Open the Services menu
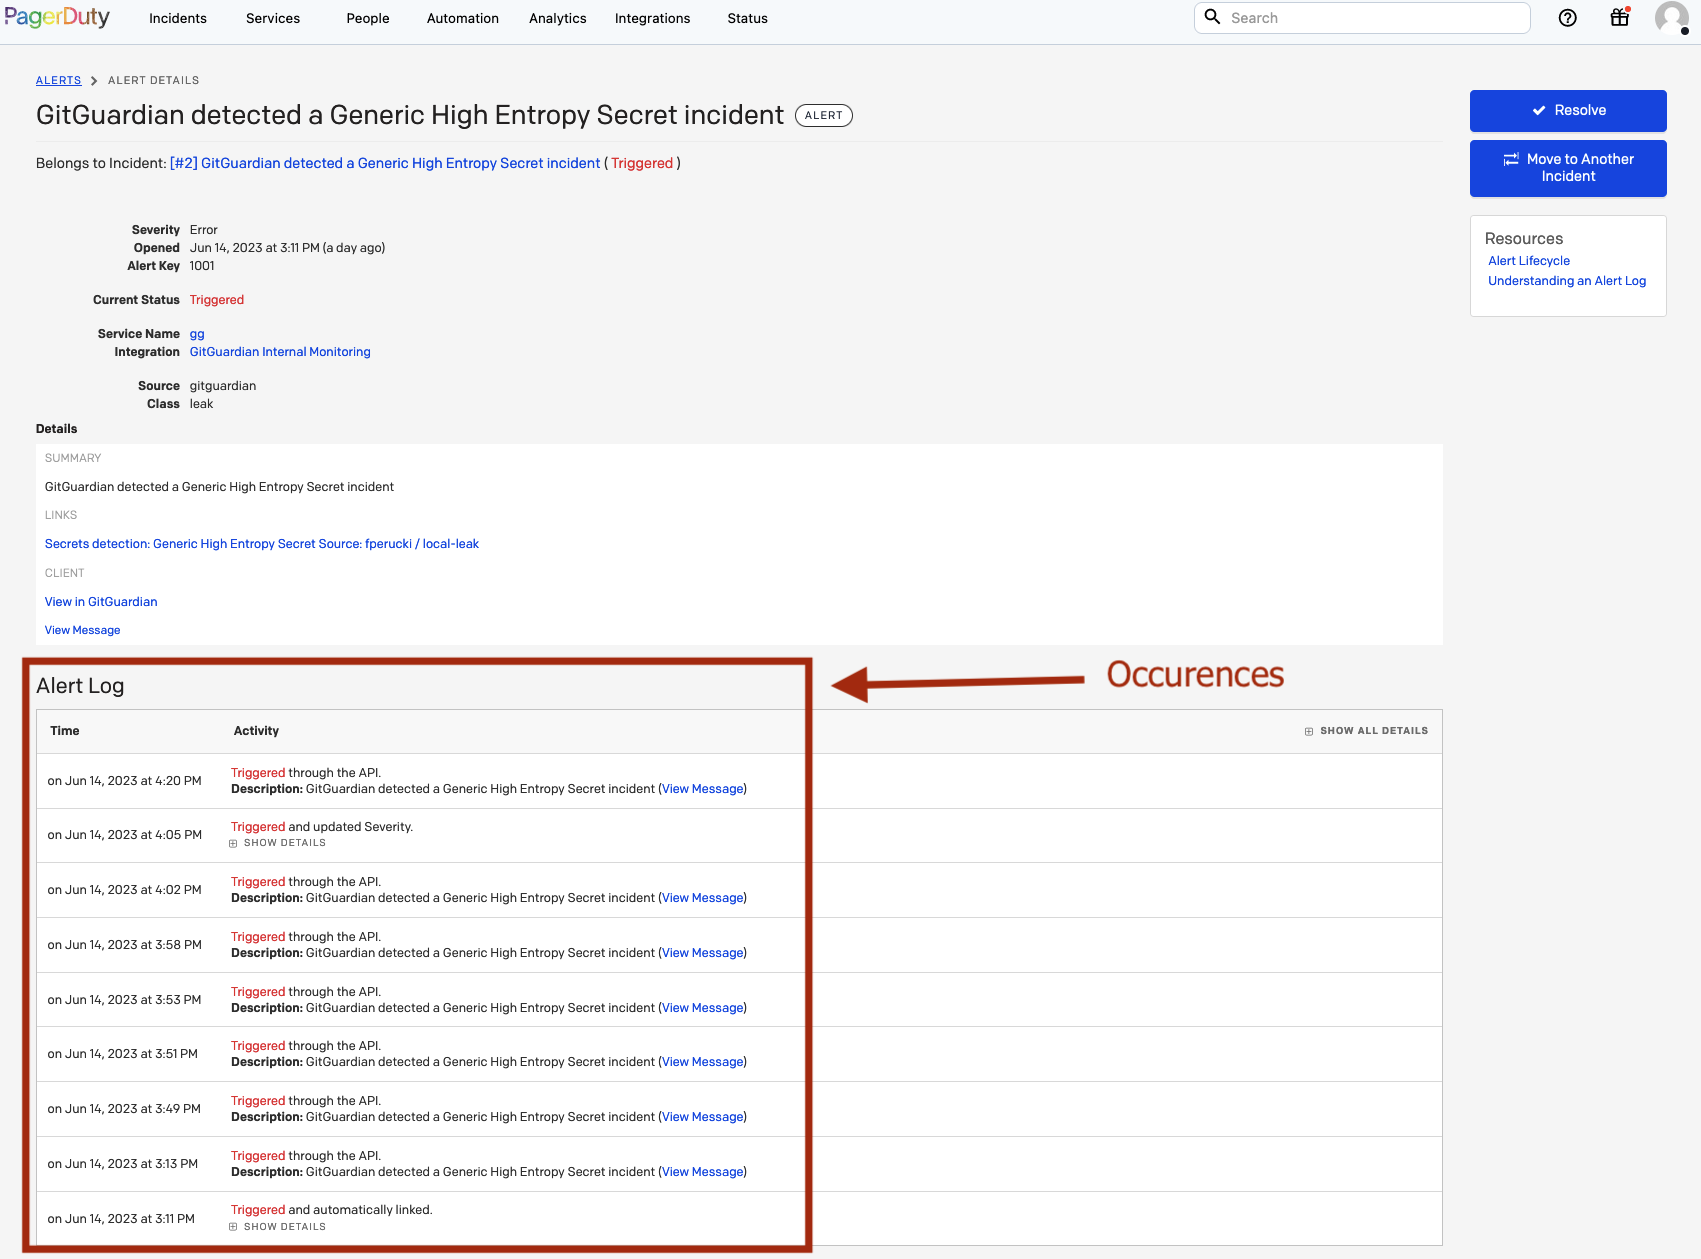The width and height of the screenshot is (1701, 1259). [x=273, y=18]
